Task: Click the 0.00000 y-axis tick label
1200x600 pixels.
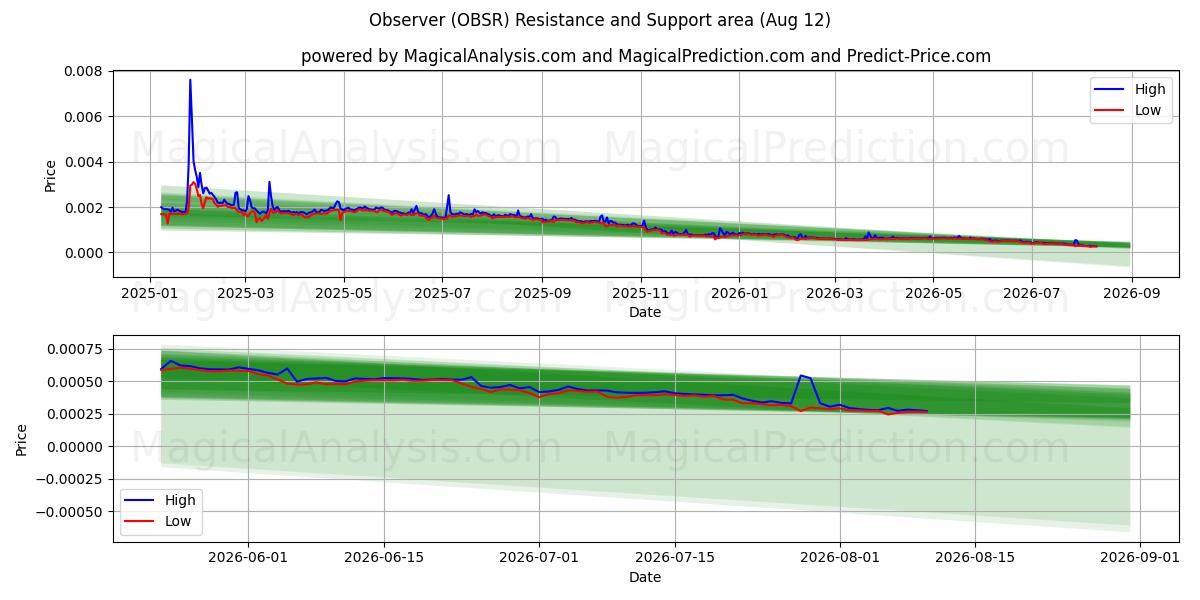Action: point(77,447)
